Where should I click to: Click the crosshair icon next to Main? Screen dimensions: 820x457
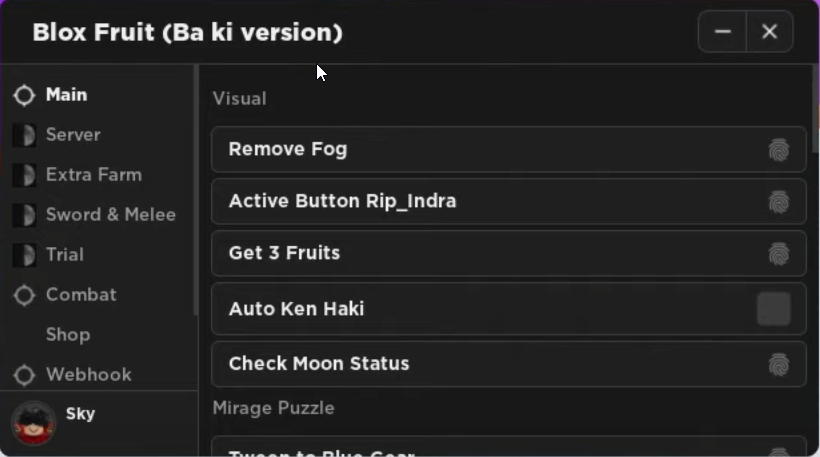click(24, 95)
